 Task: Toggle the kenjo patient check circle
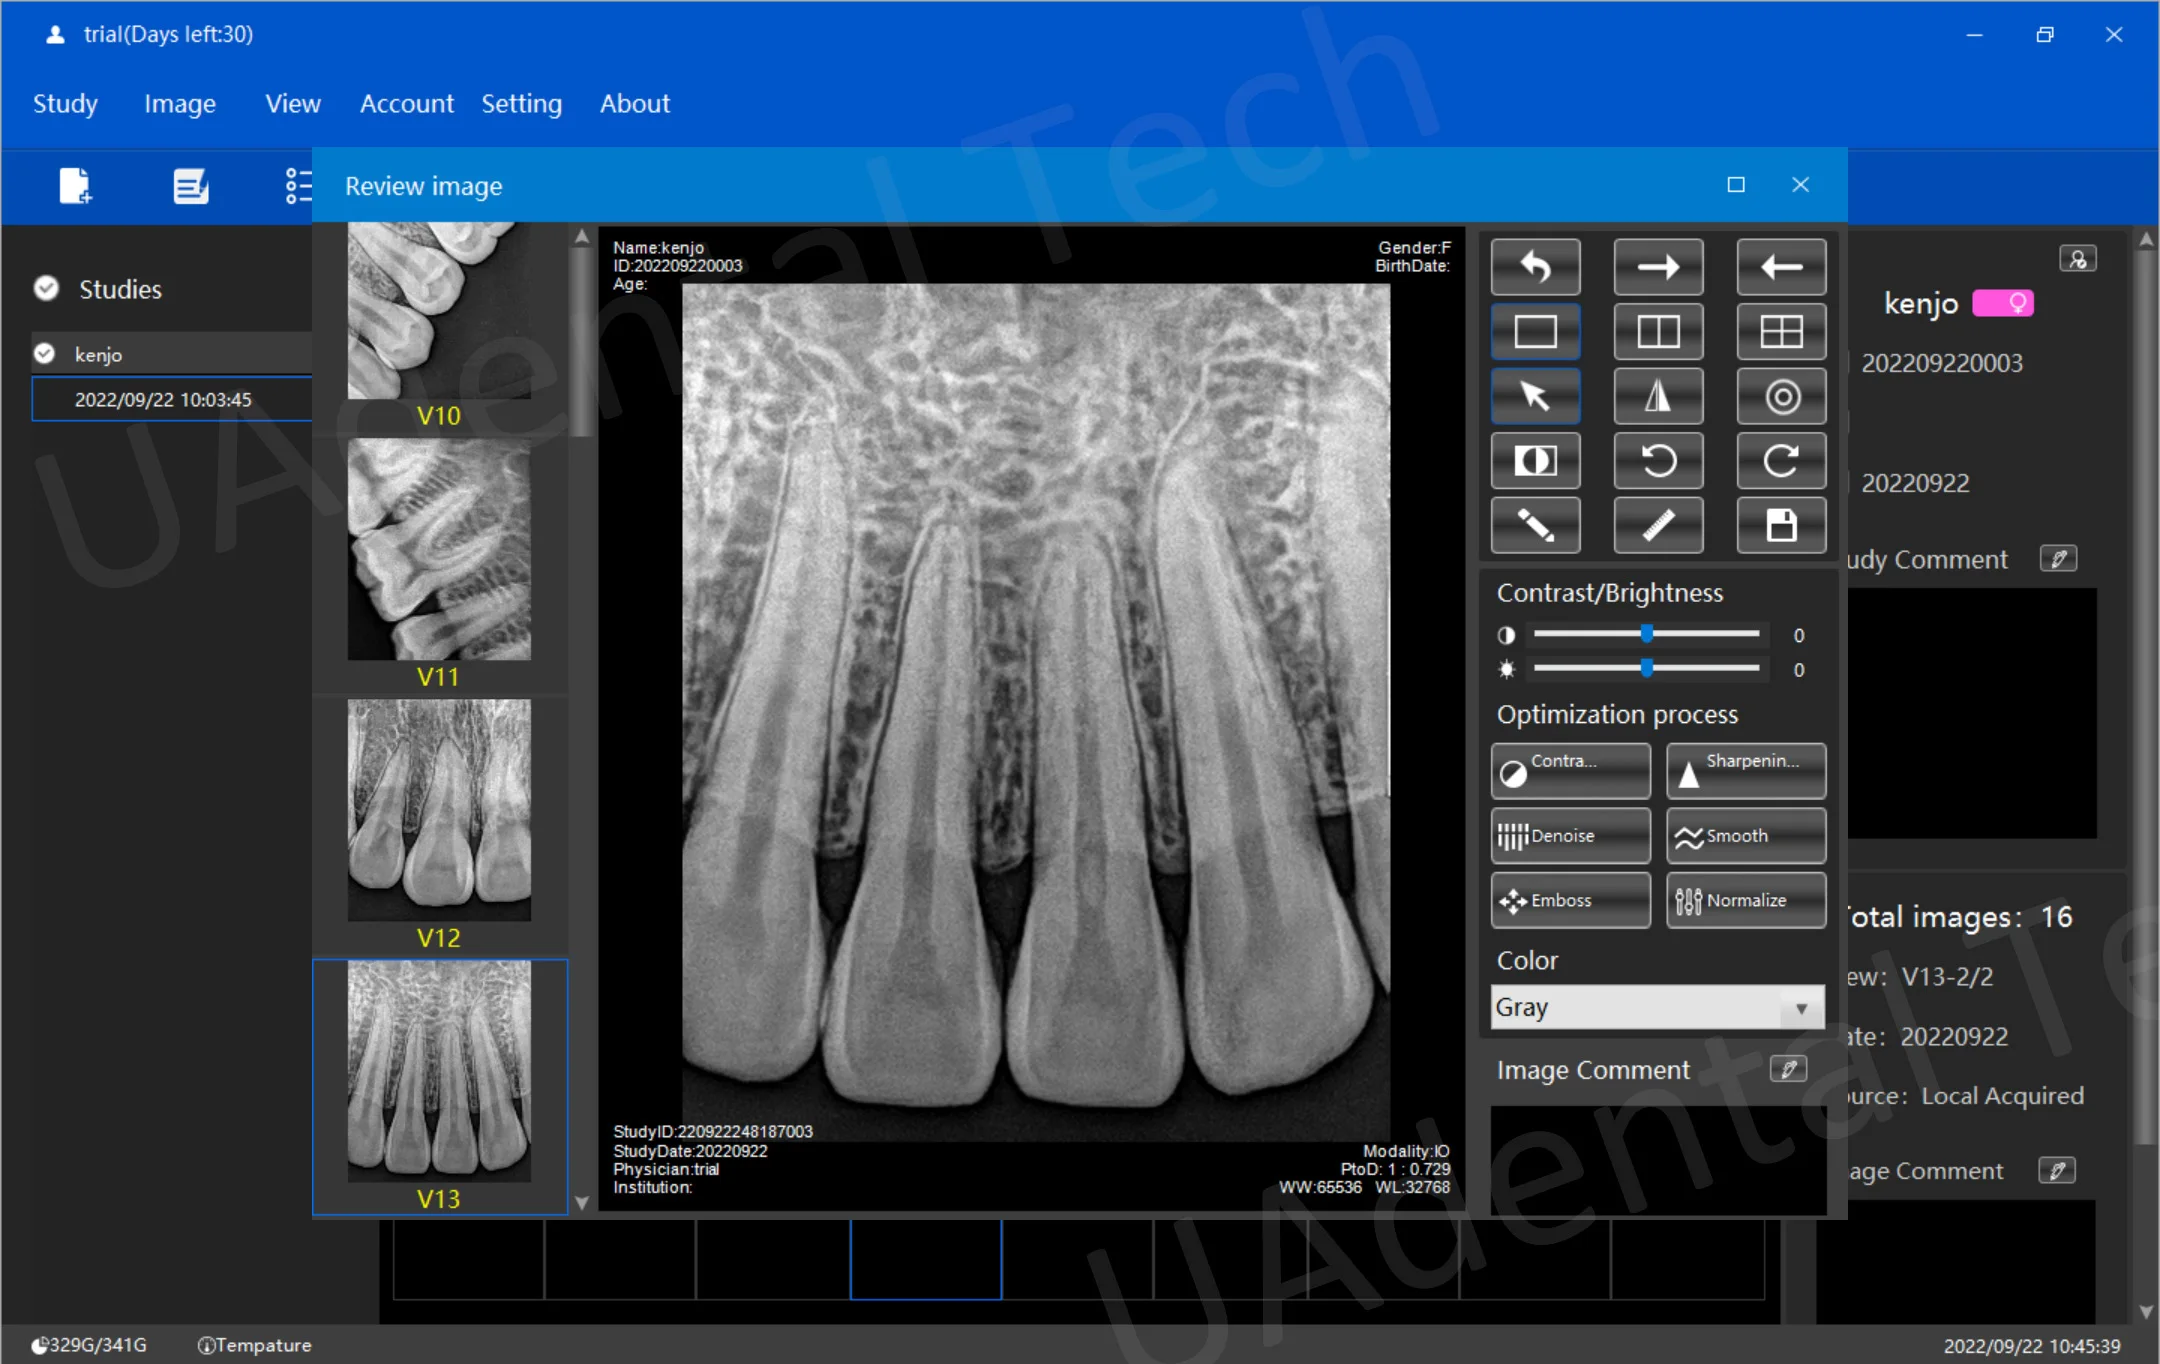pos(44,354)
